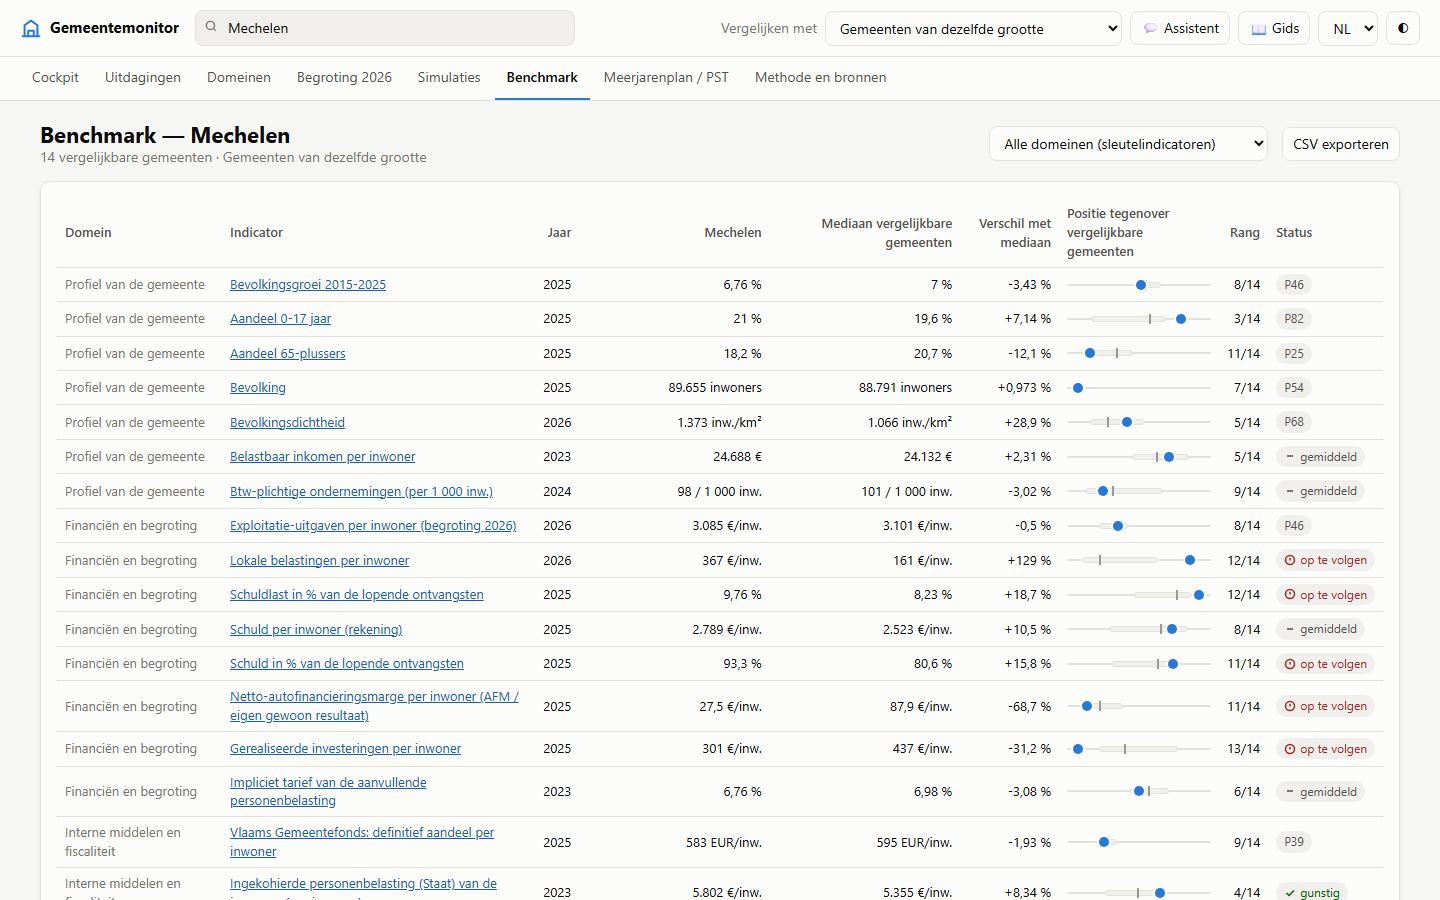Image resolution: width=1440 pixels, height=900 pixels.
Task: Click op te volgen badge for Lokale belastingen
Action: pos(1325,560)
